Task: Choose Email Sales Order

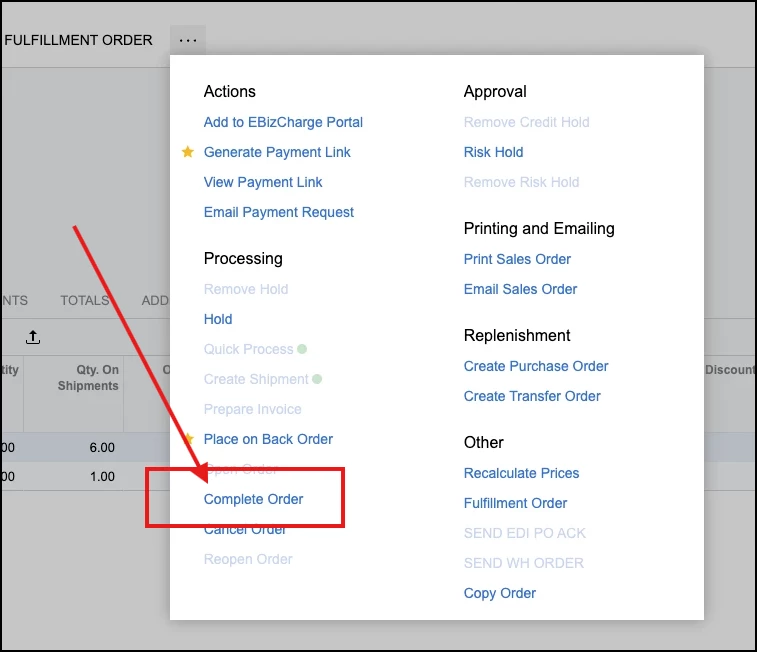Action: pos(520,289)
